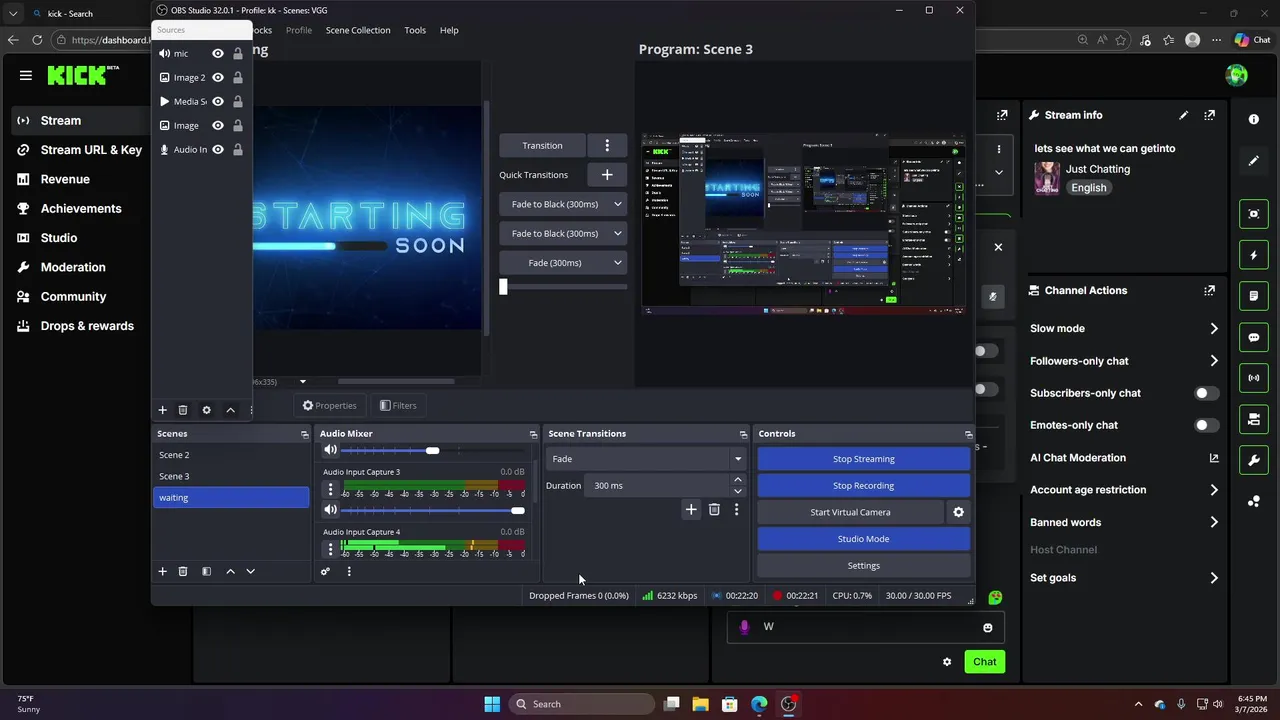Screen dimensions: 1280x720
Task: Toggle visibility of the mic source
Action: (x=217, y=53)
